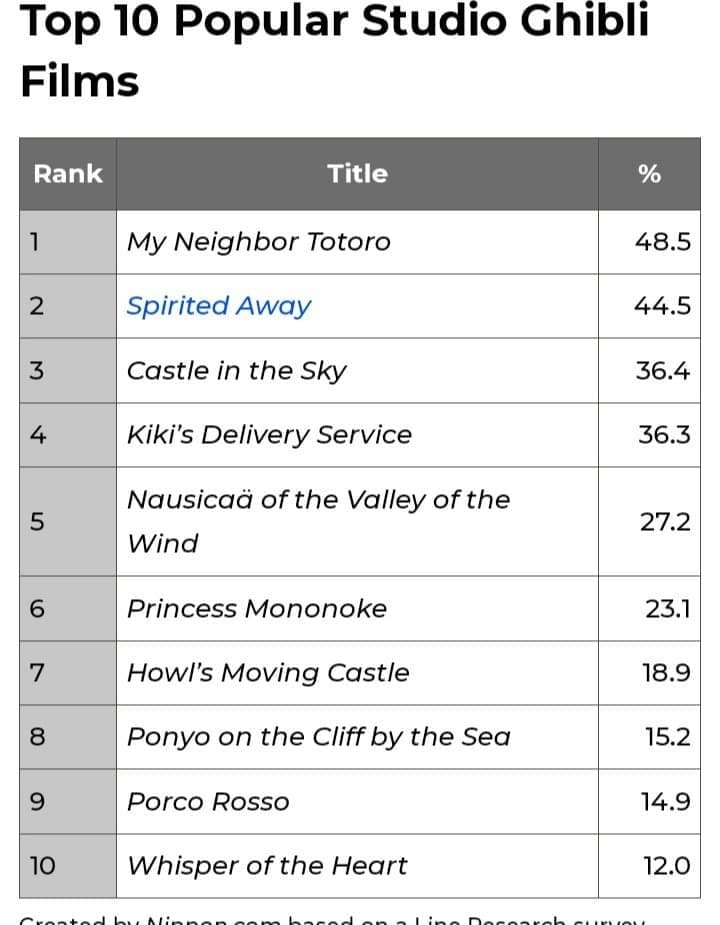
Task: Select the rank 1 cell
Action: click(x=35, y=242)
